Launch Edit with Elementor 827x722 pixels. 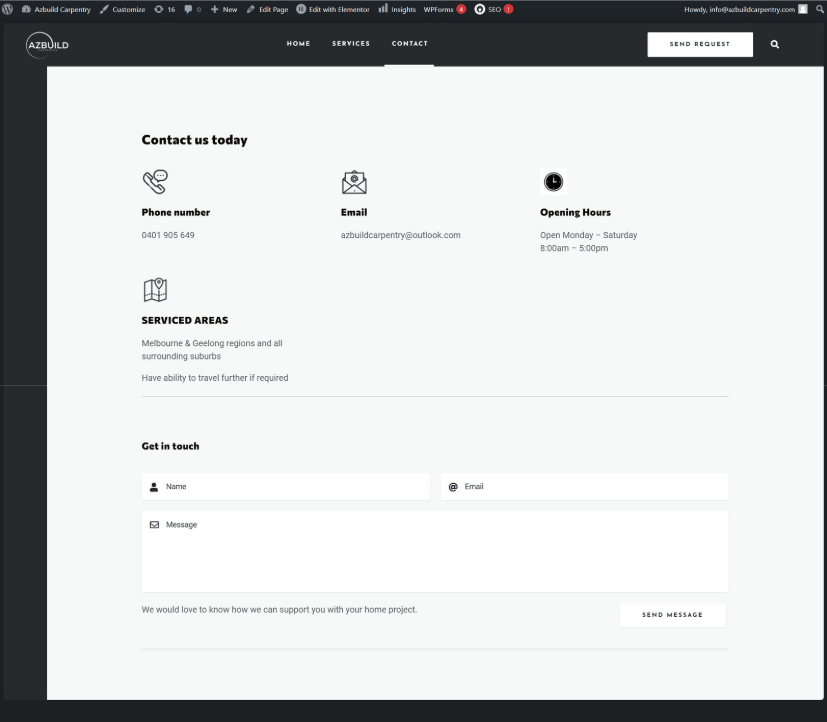pyautogui.click(x=333, y=9)
